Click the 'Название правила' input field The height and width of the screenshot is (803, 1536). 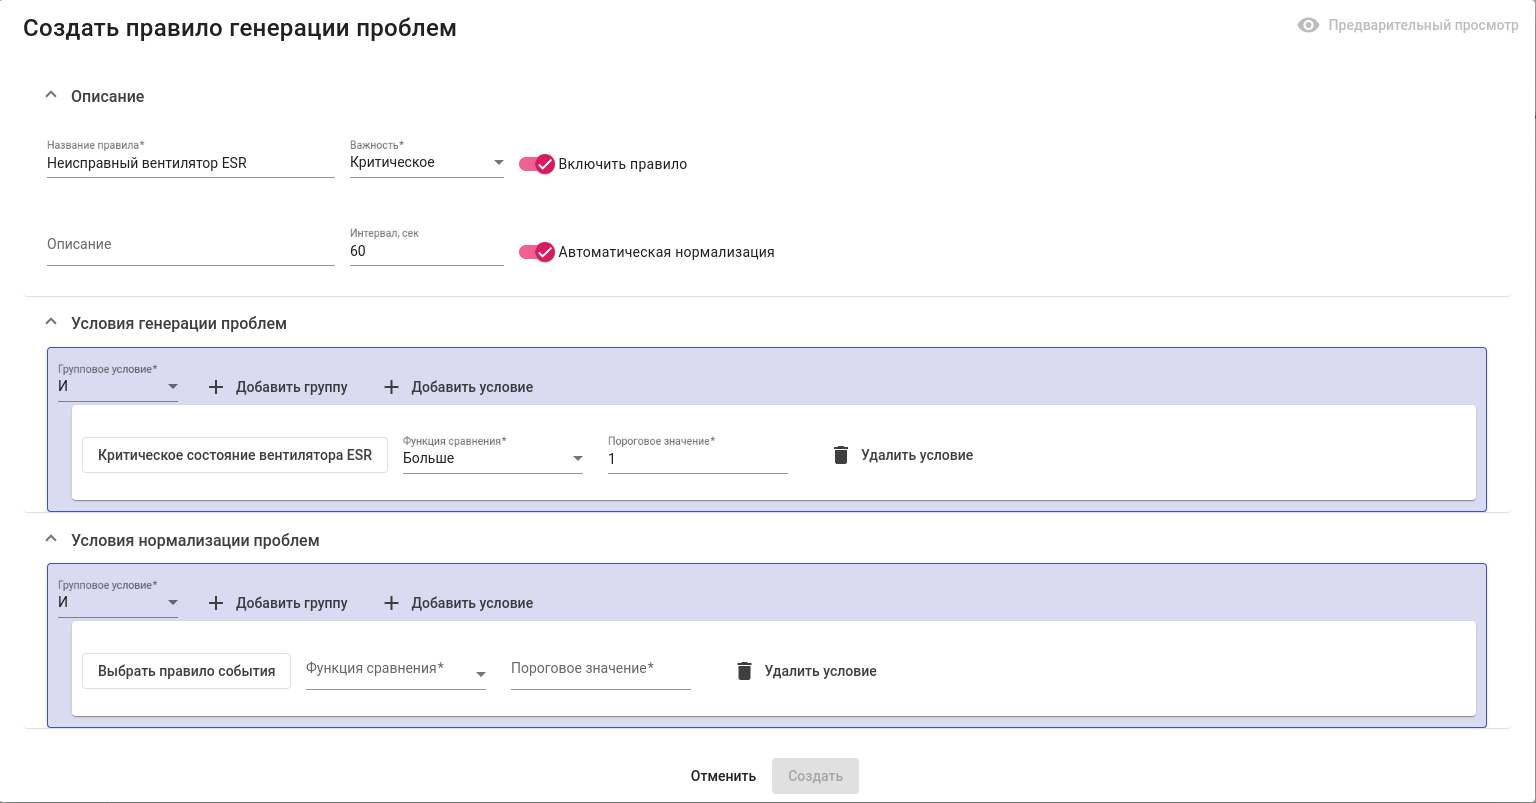coord(190,164)
